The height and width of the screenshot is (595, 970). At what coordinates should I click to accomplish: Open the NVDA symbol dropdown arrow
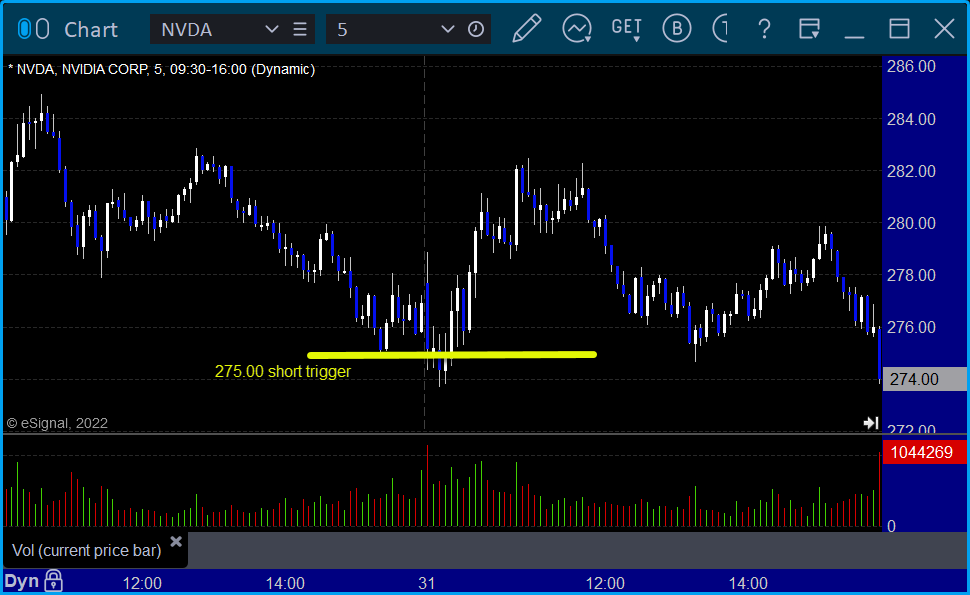pos(271,29)
